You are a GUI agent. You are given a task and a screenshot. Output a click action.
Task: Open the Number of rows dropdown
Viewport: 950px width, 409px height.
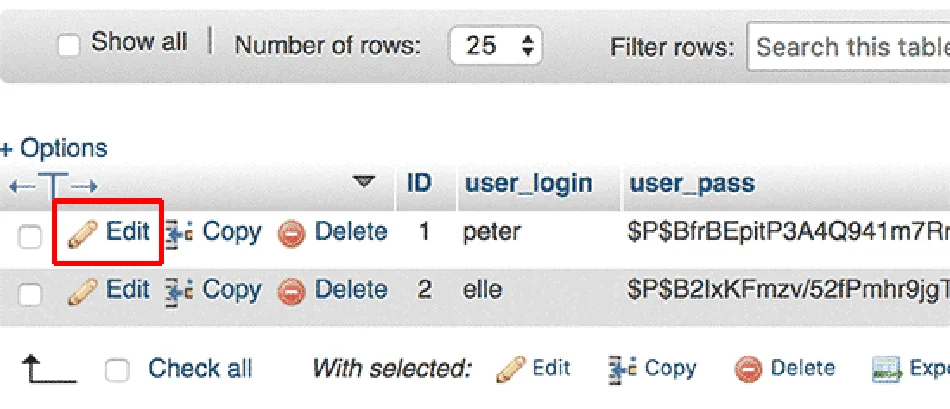pos(496,46)
